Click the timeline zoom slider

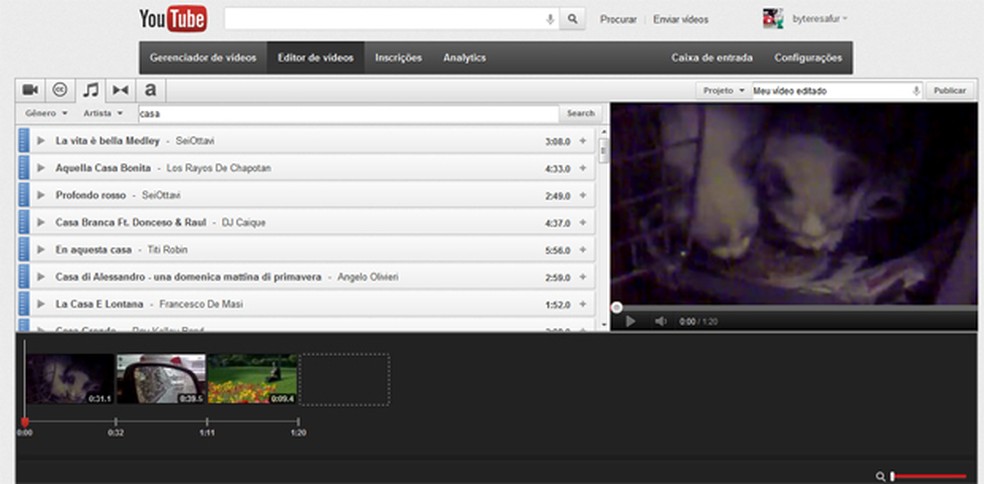point(929,476)
